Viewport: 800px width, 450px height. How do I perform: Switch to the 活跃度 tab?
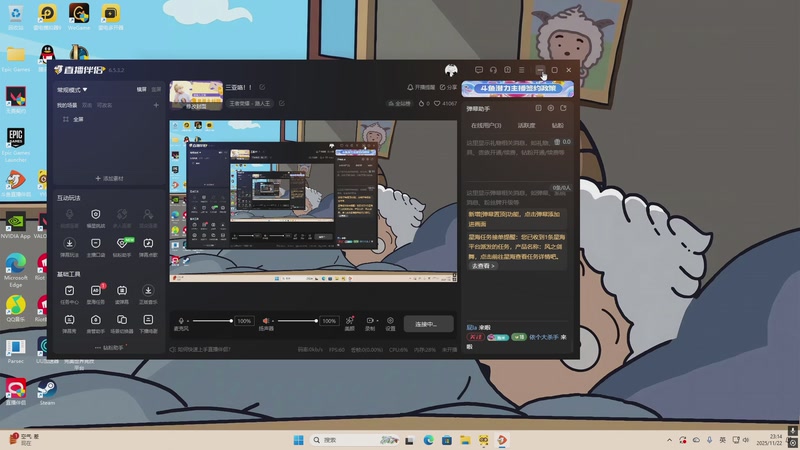pos(526,126)
